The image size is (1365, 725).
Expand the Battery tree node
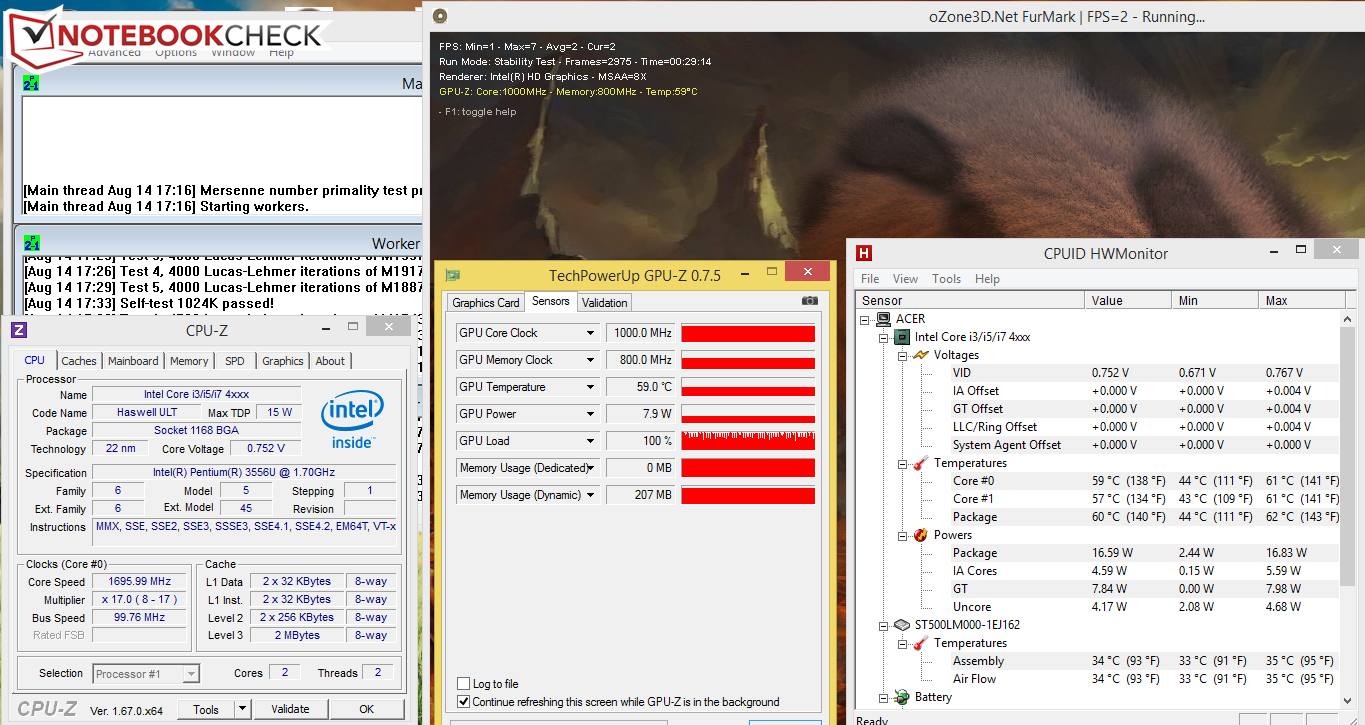point(884,697)
